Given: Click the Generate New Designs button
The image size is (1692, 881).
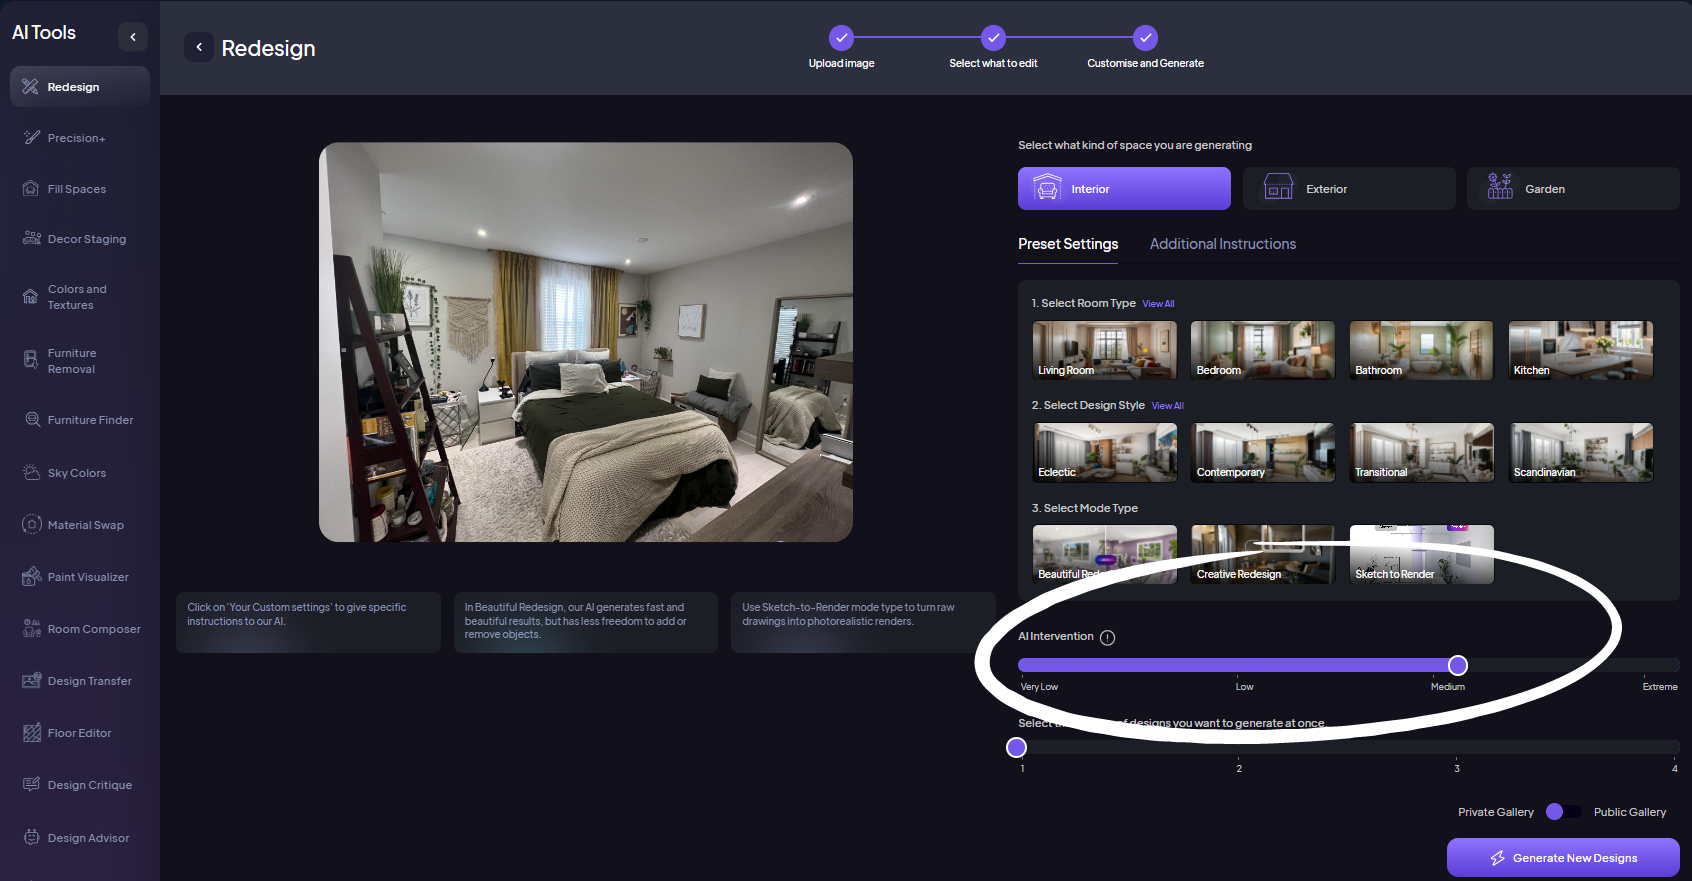Looking at the screenshot, I should pos(1562,858).
